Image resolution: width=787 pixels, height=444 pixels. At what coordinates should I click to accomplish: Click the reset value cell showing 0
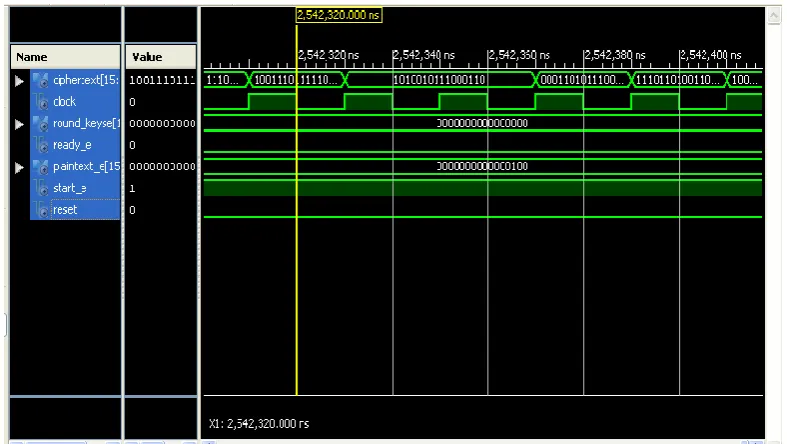132,210
